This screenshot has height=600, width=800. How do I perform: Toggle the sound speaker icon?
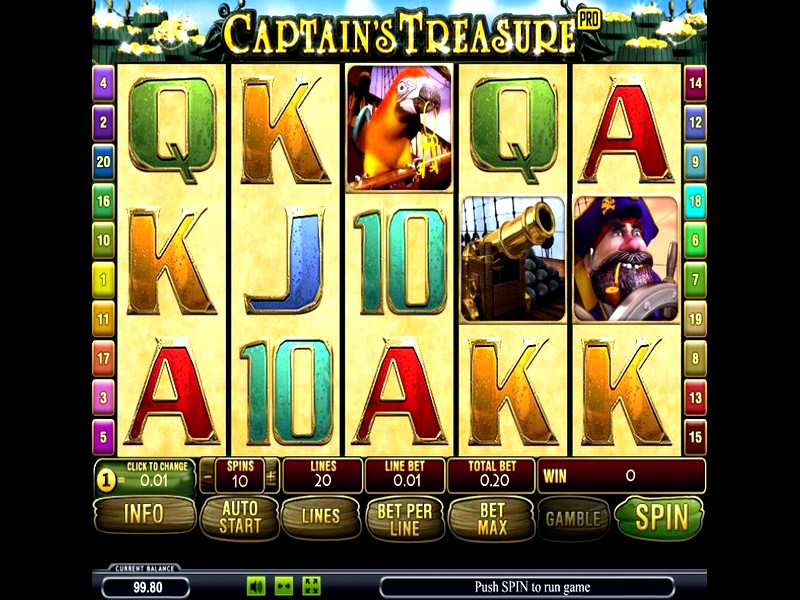pos(257,586)
